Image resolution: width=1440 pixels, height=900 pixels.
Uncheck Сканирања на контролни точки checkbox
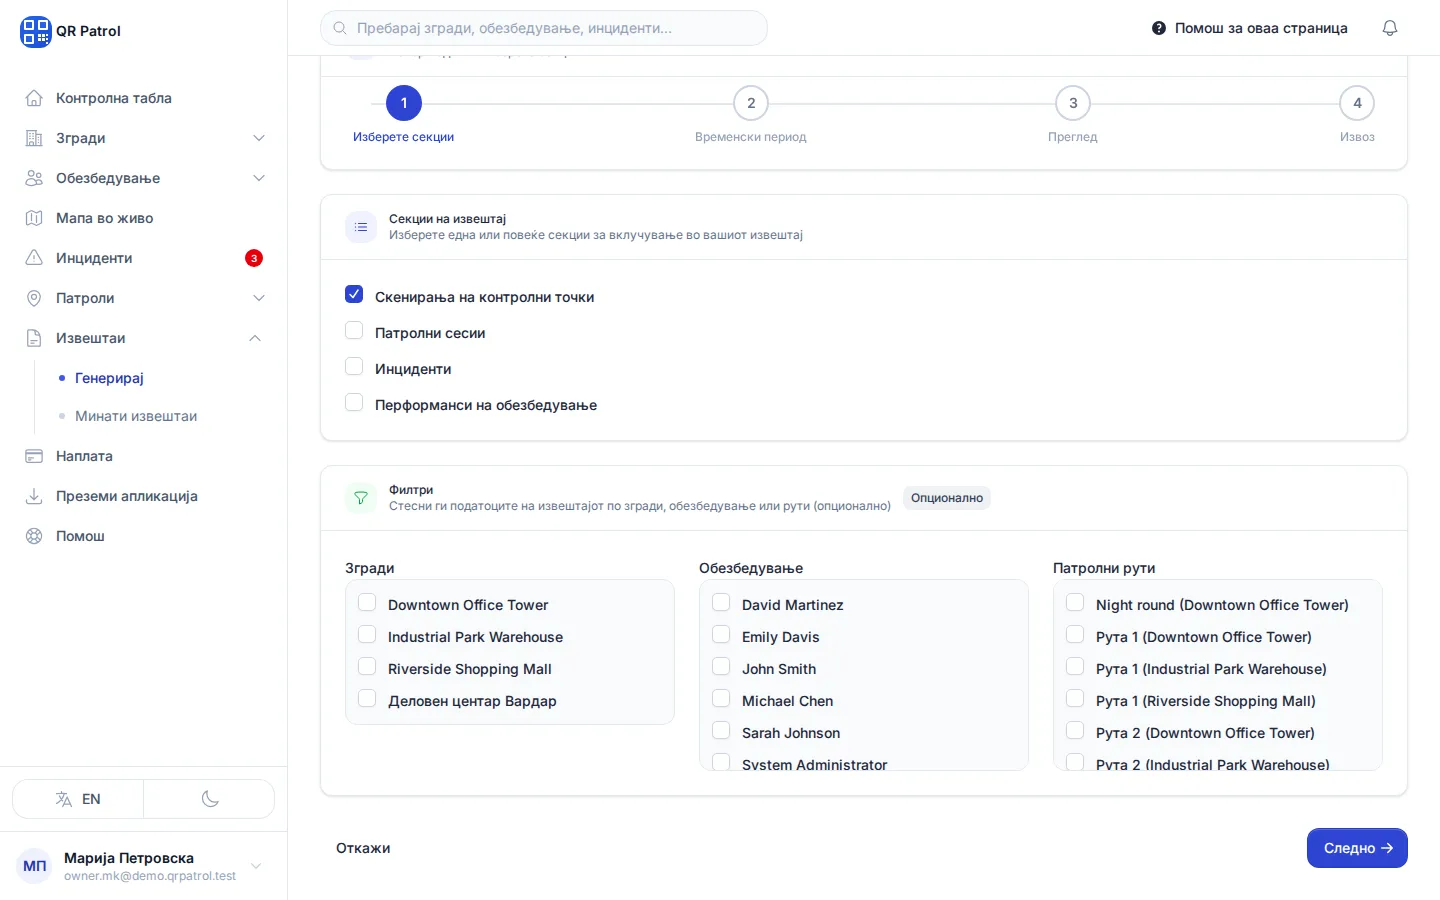[354, 294]
